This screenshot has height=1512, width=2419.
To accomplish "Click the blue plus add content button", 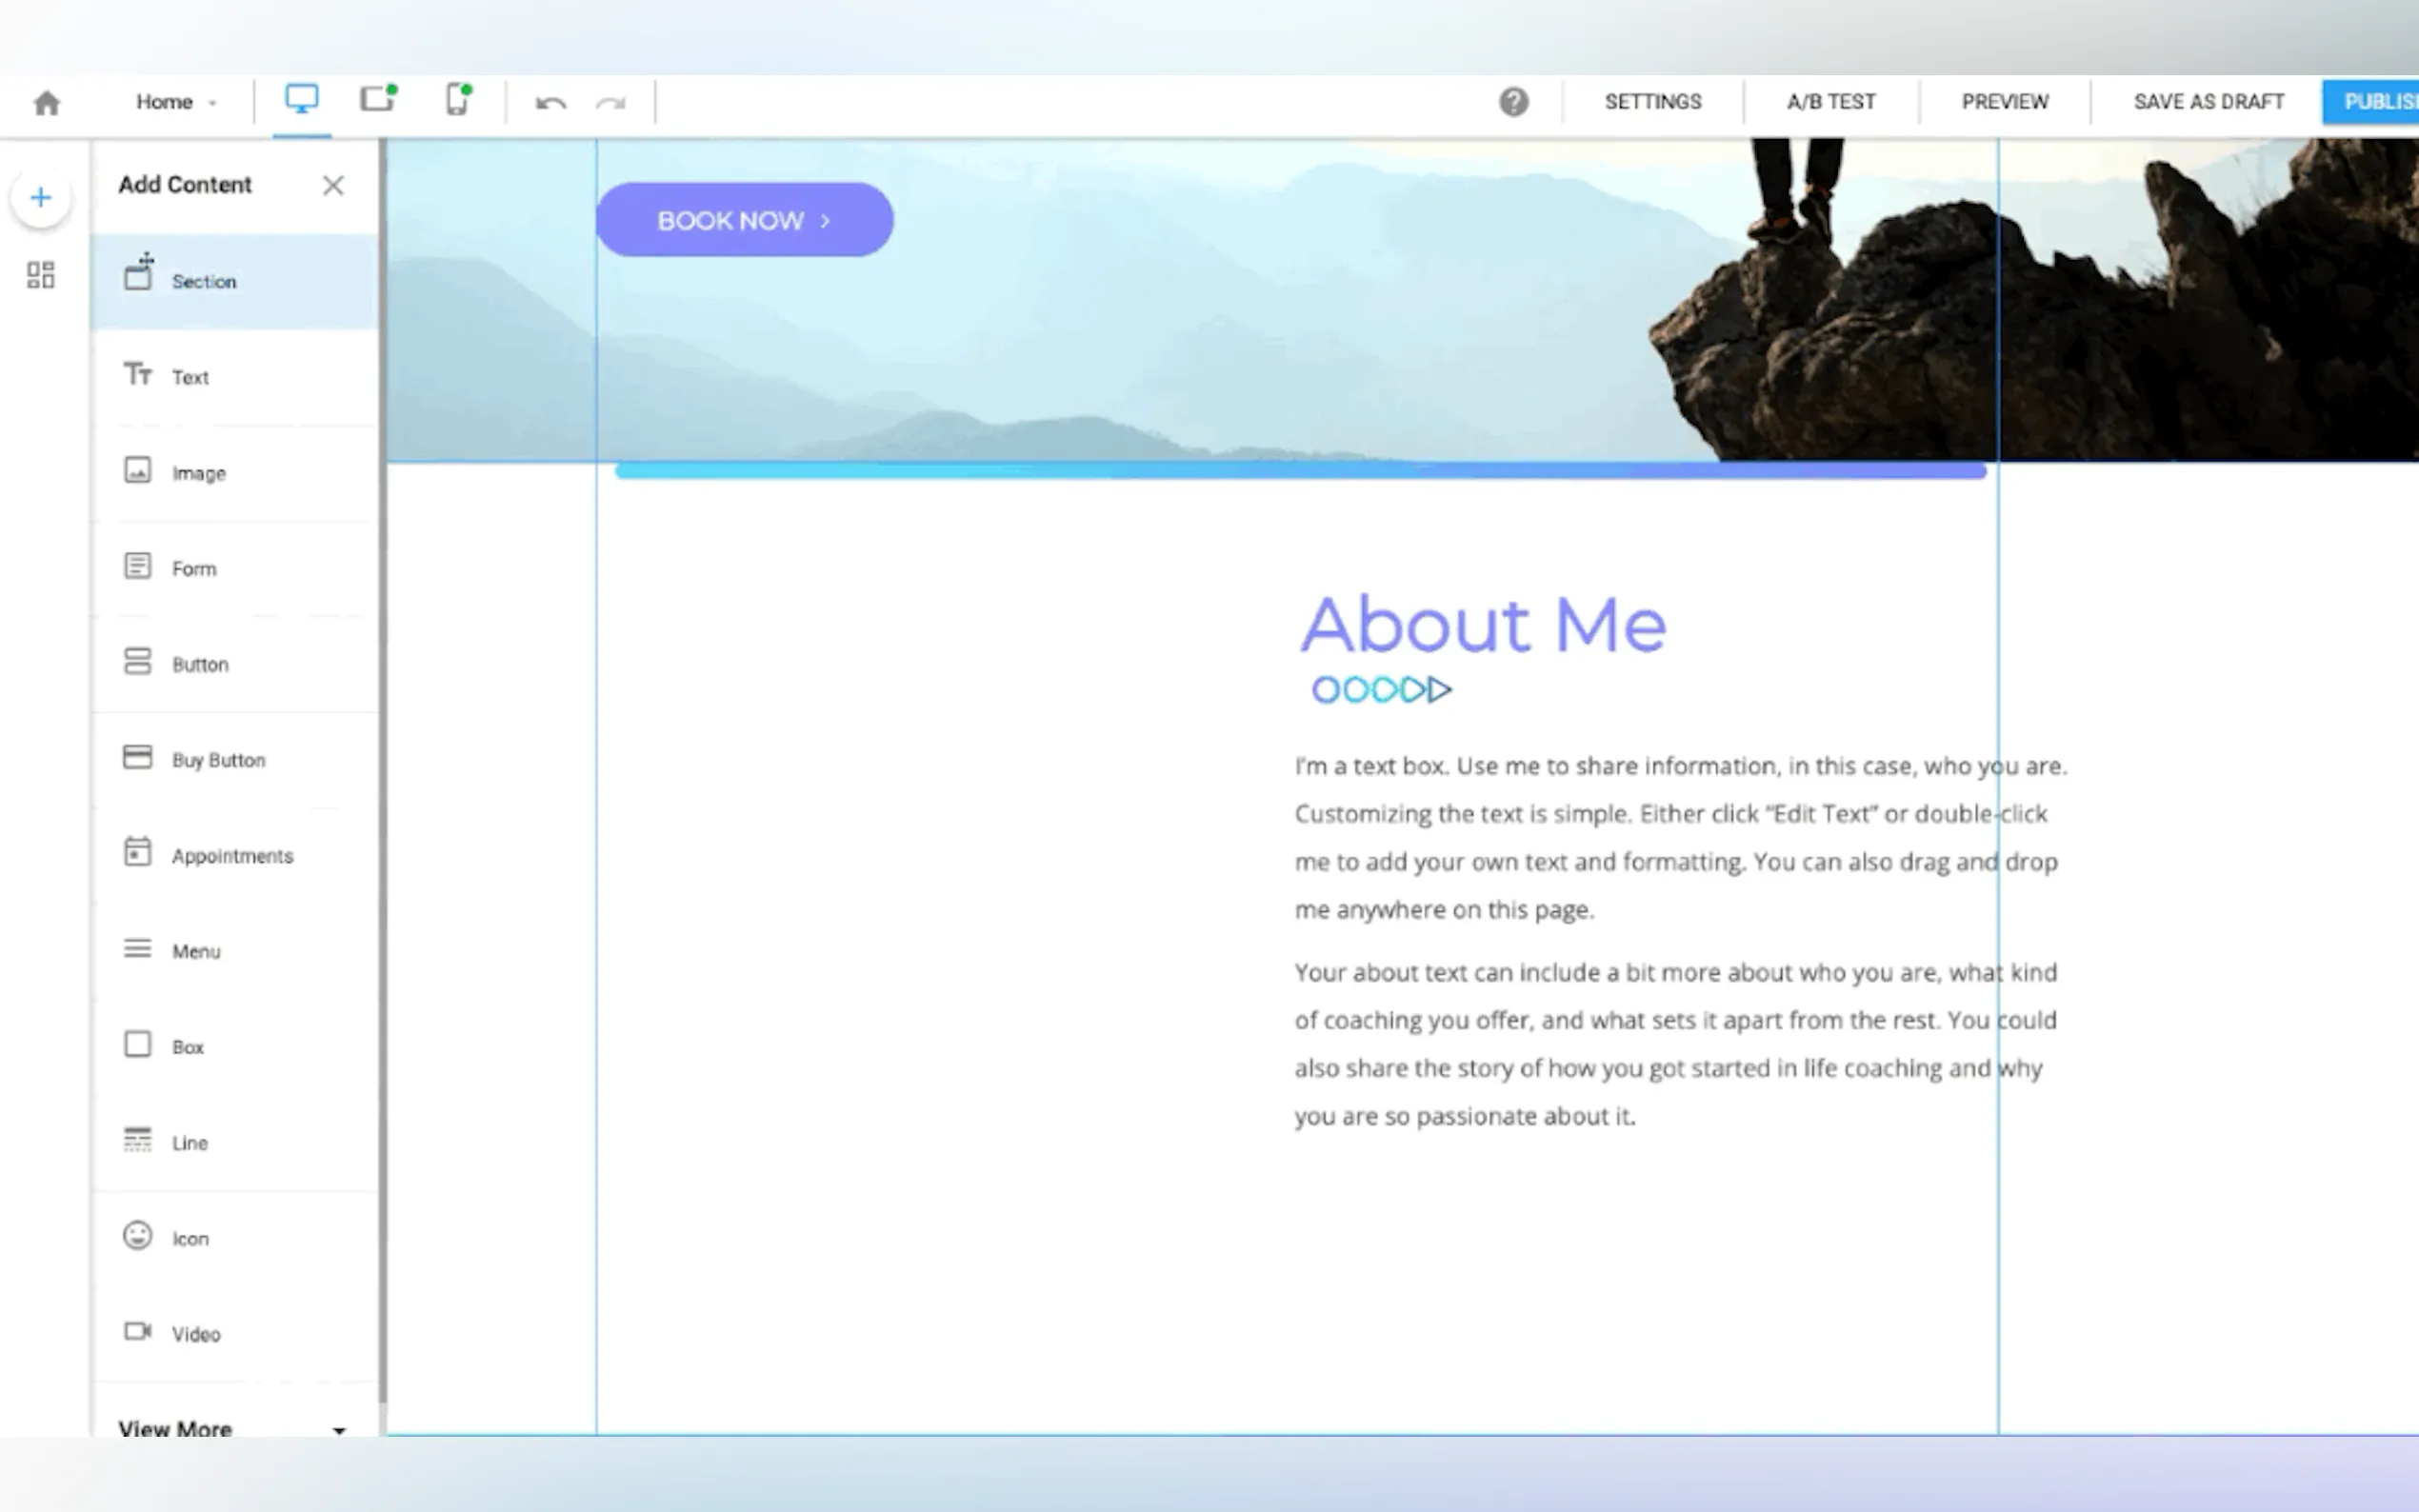I will (41, 197).
